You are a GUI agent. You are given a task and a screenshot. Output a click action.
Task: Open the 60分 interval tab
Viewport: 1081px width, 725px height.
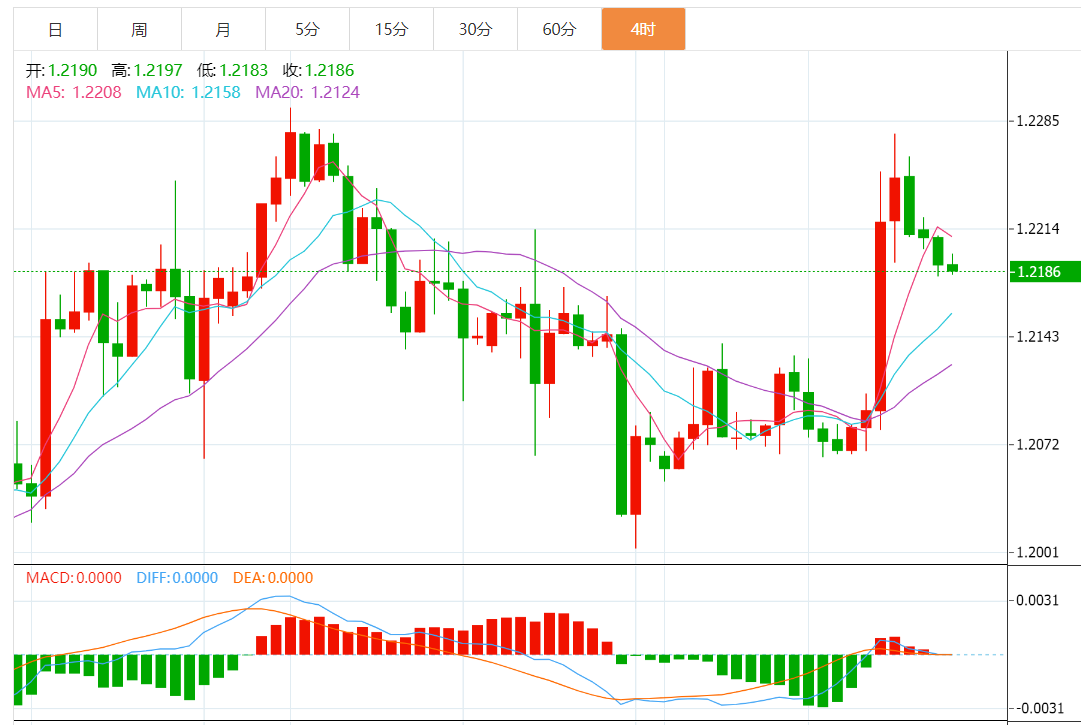point(560,30)
